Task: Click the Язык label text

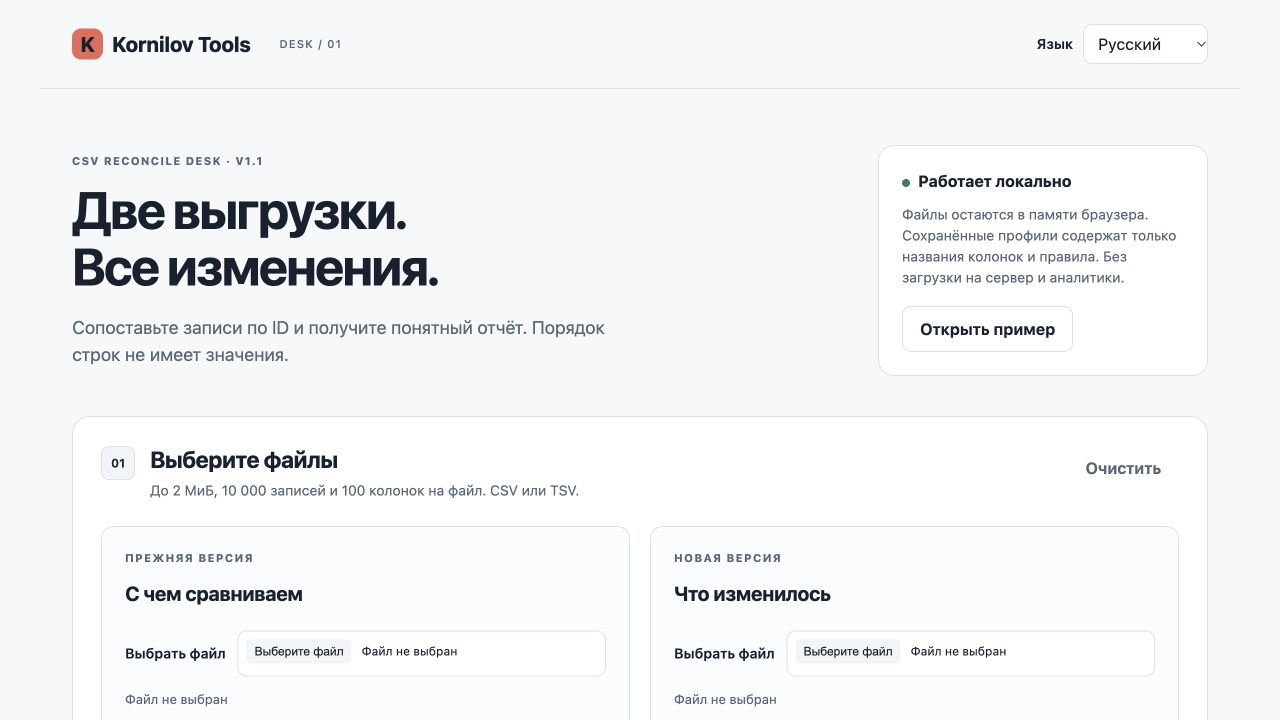Action: 1054,44
